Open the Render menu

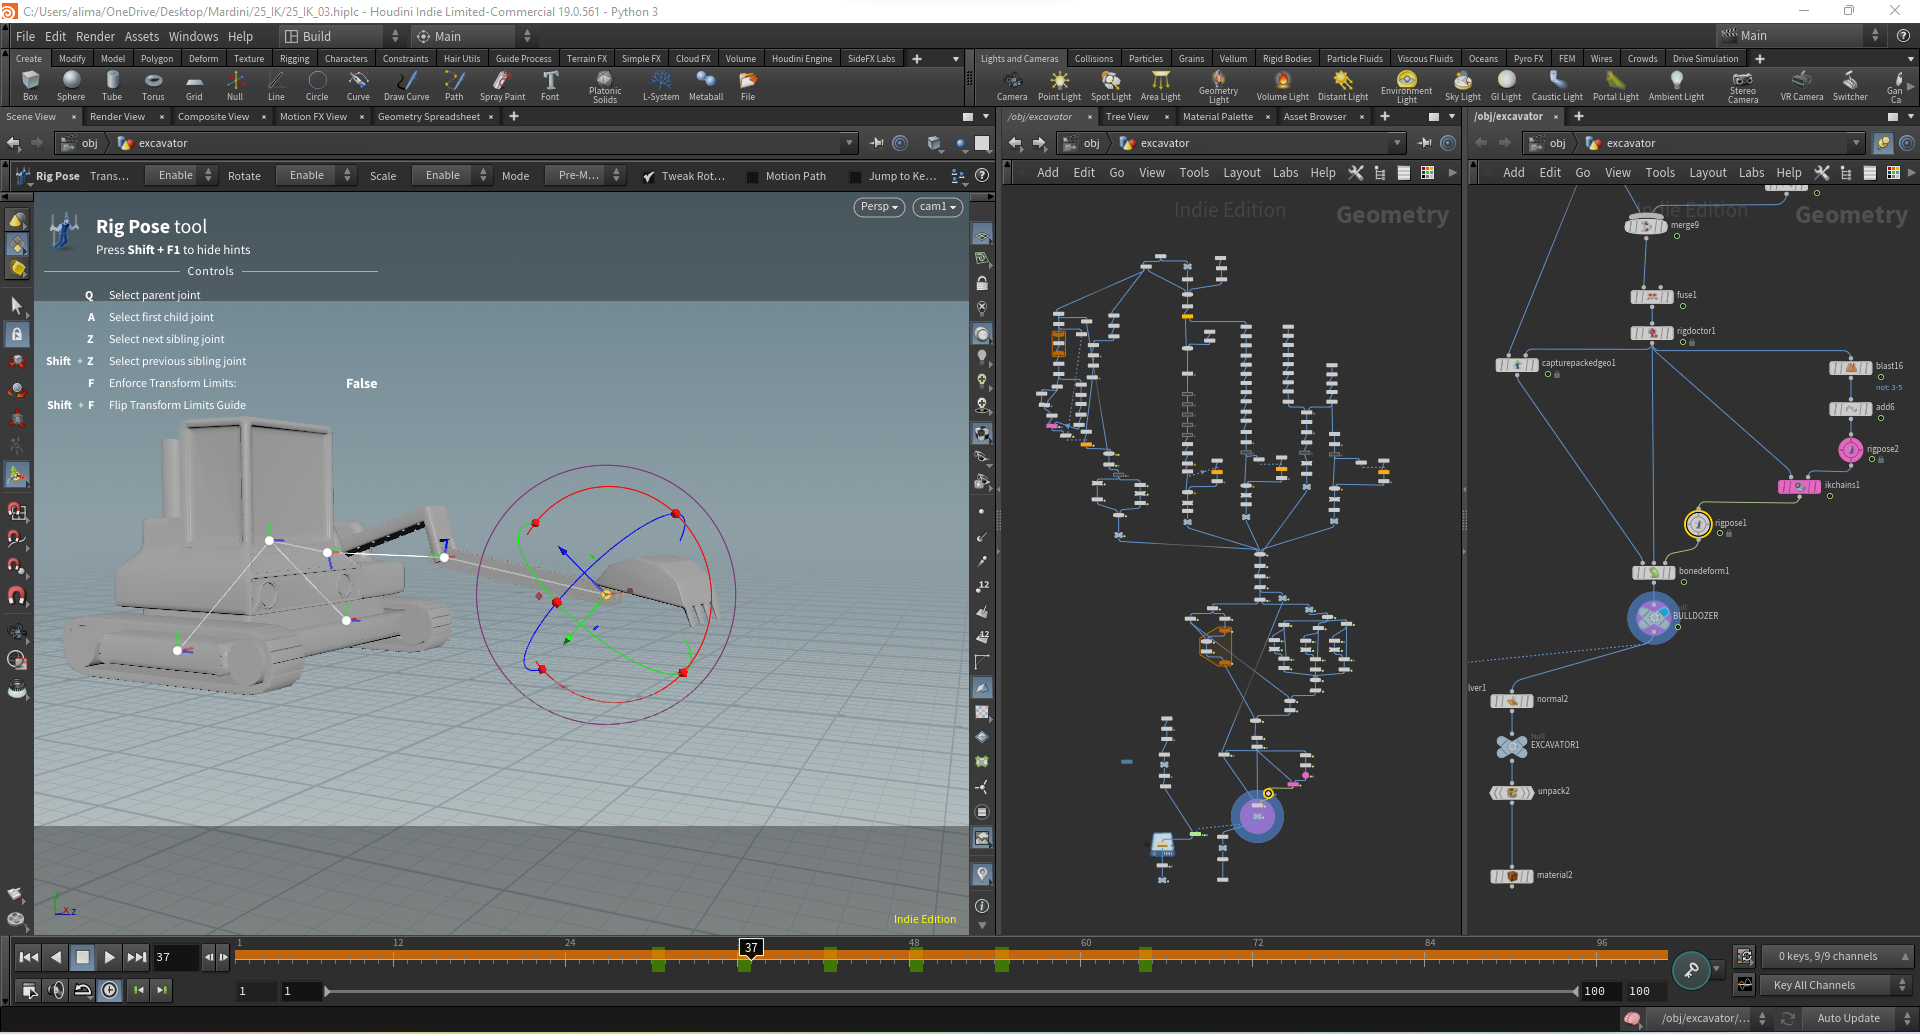pyautogui.click(x=95, y=36)
